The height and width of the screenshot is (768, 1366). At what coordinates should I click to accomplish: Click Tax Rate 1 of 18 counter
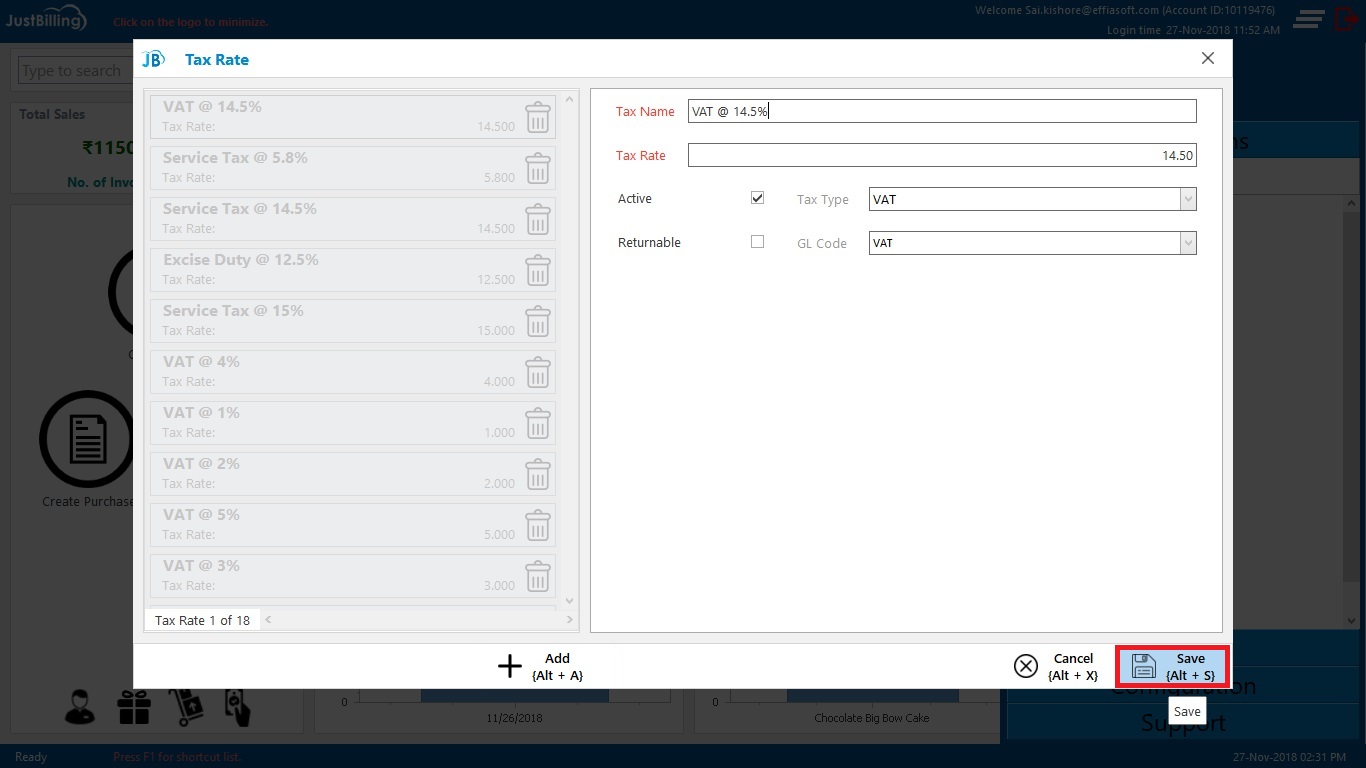202,620
